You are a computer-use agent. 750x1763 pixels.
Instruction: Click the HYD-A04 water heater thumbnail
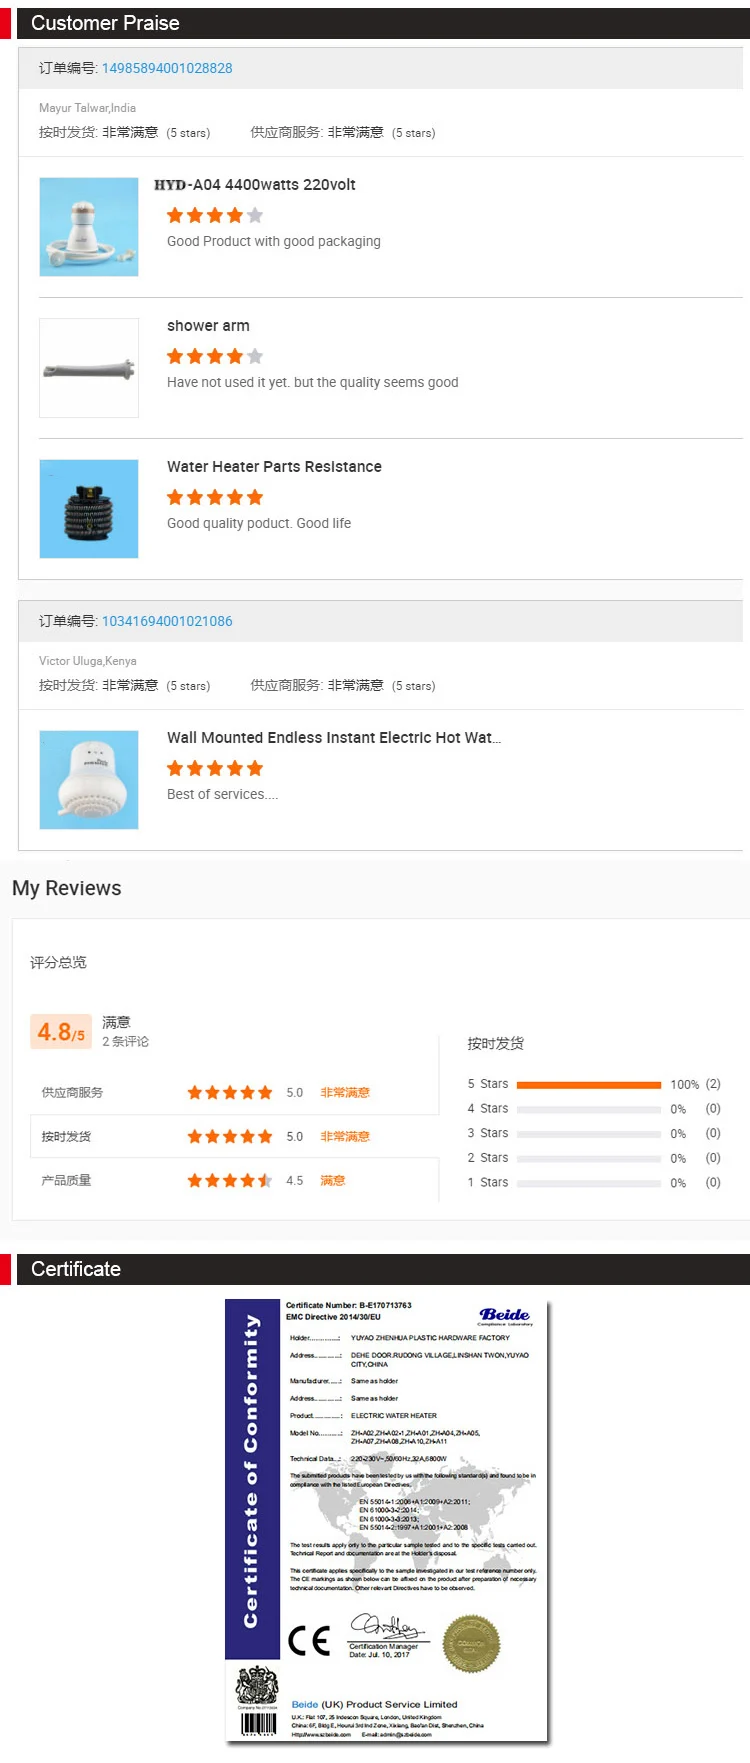coord(89,227)
